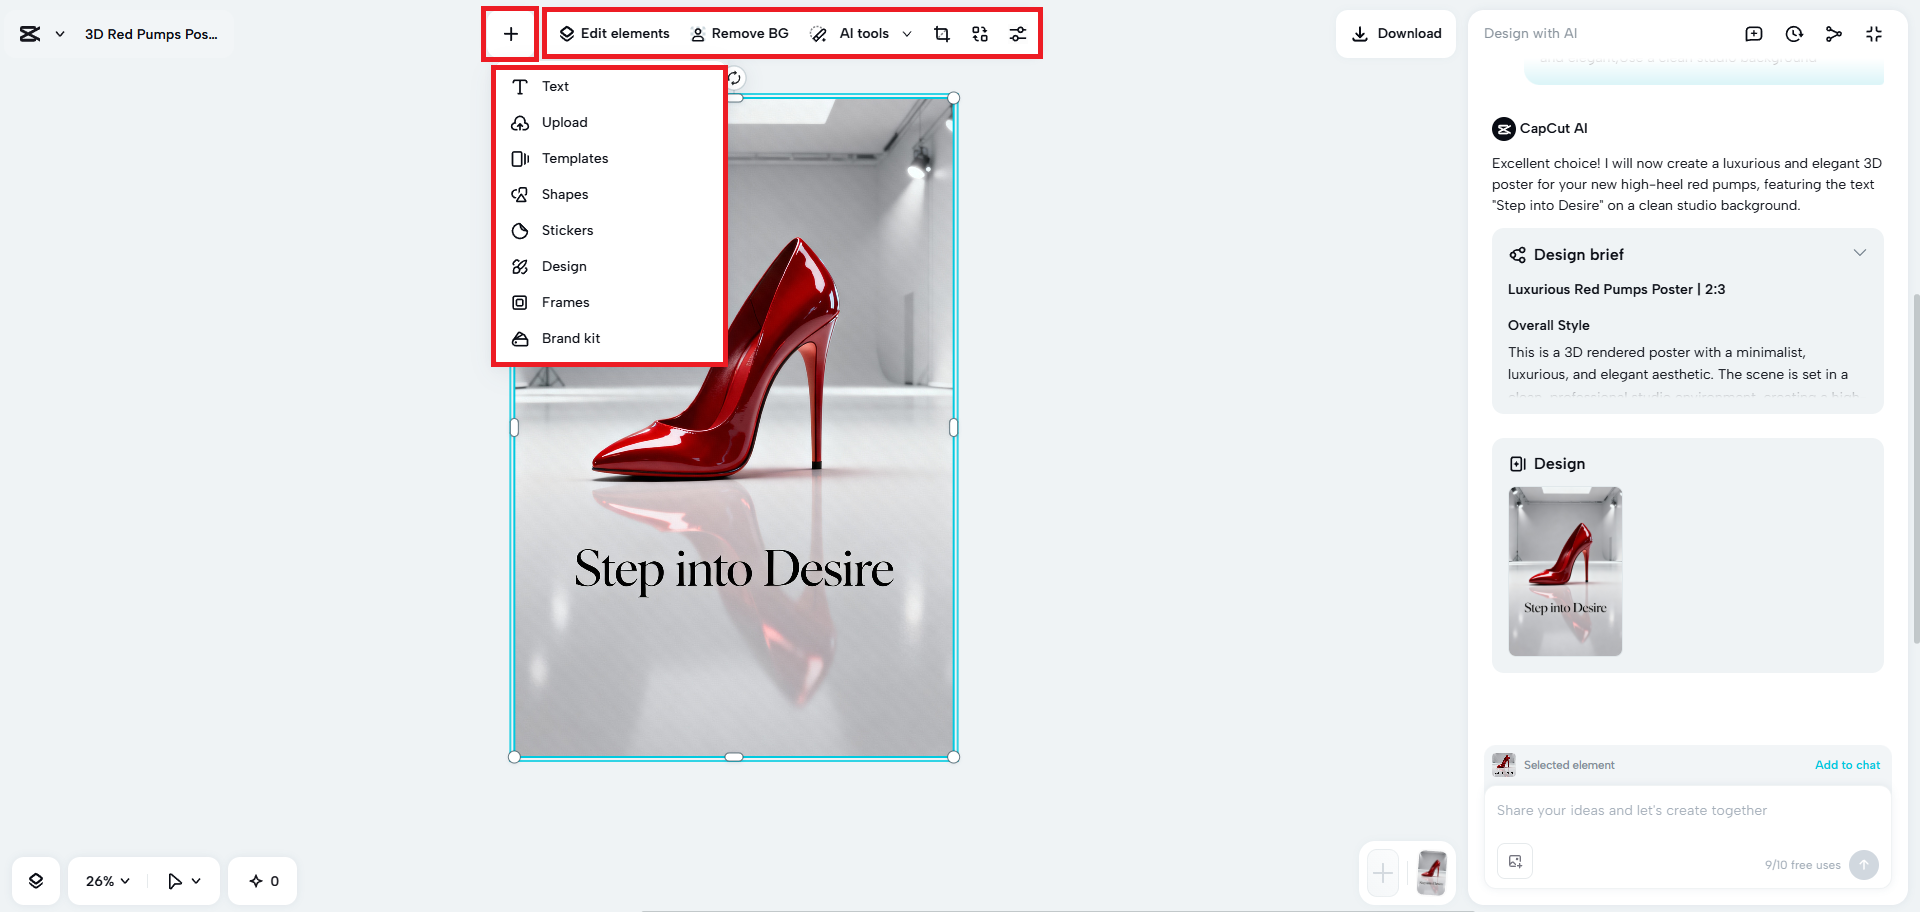Send the chat prompt with the arrow icon
This screenshot has width=1920, height=912.
click(1864, 865)
